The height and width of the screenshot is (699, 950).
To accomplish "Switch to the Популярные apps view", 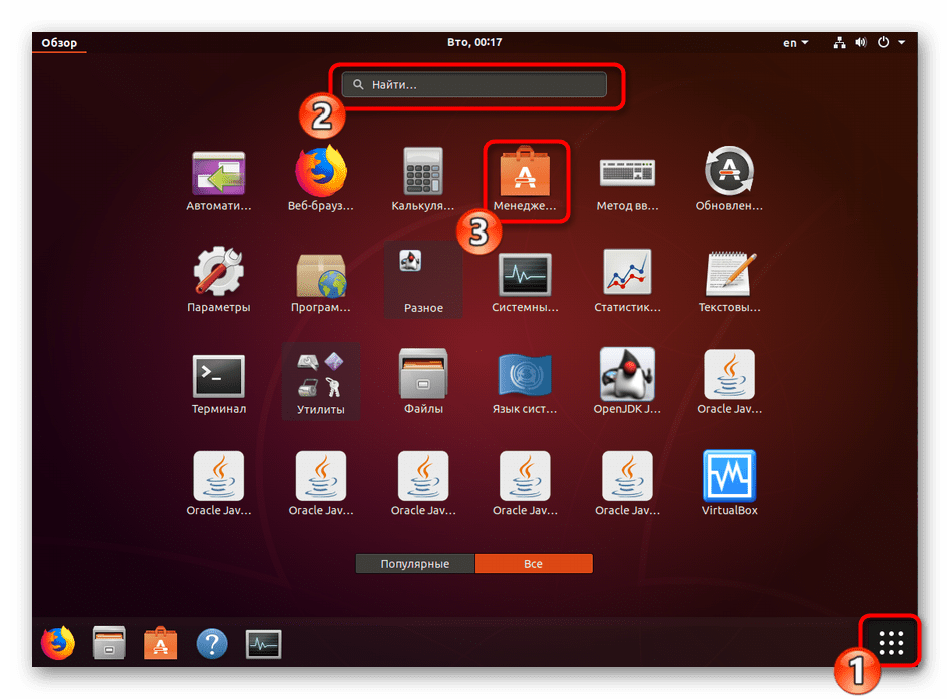I will tap(415, 564).
